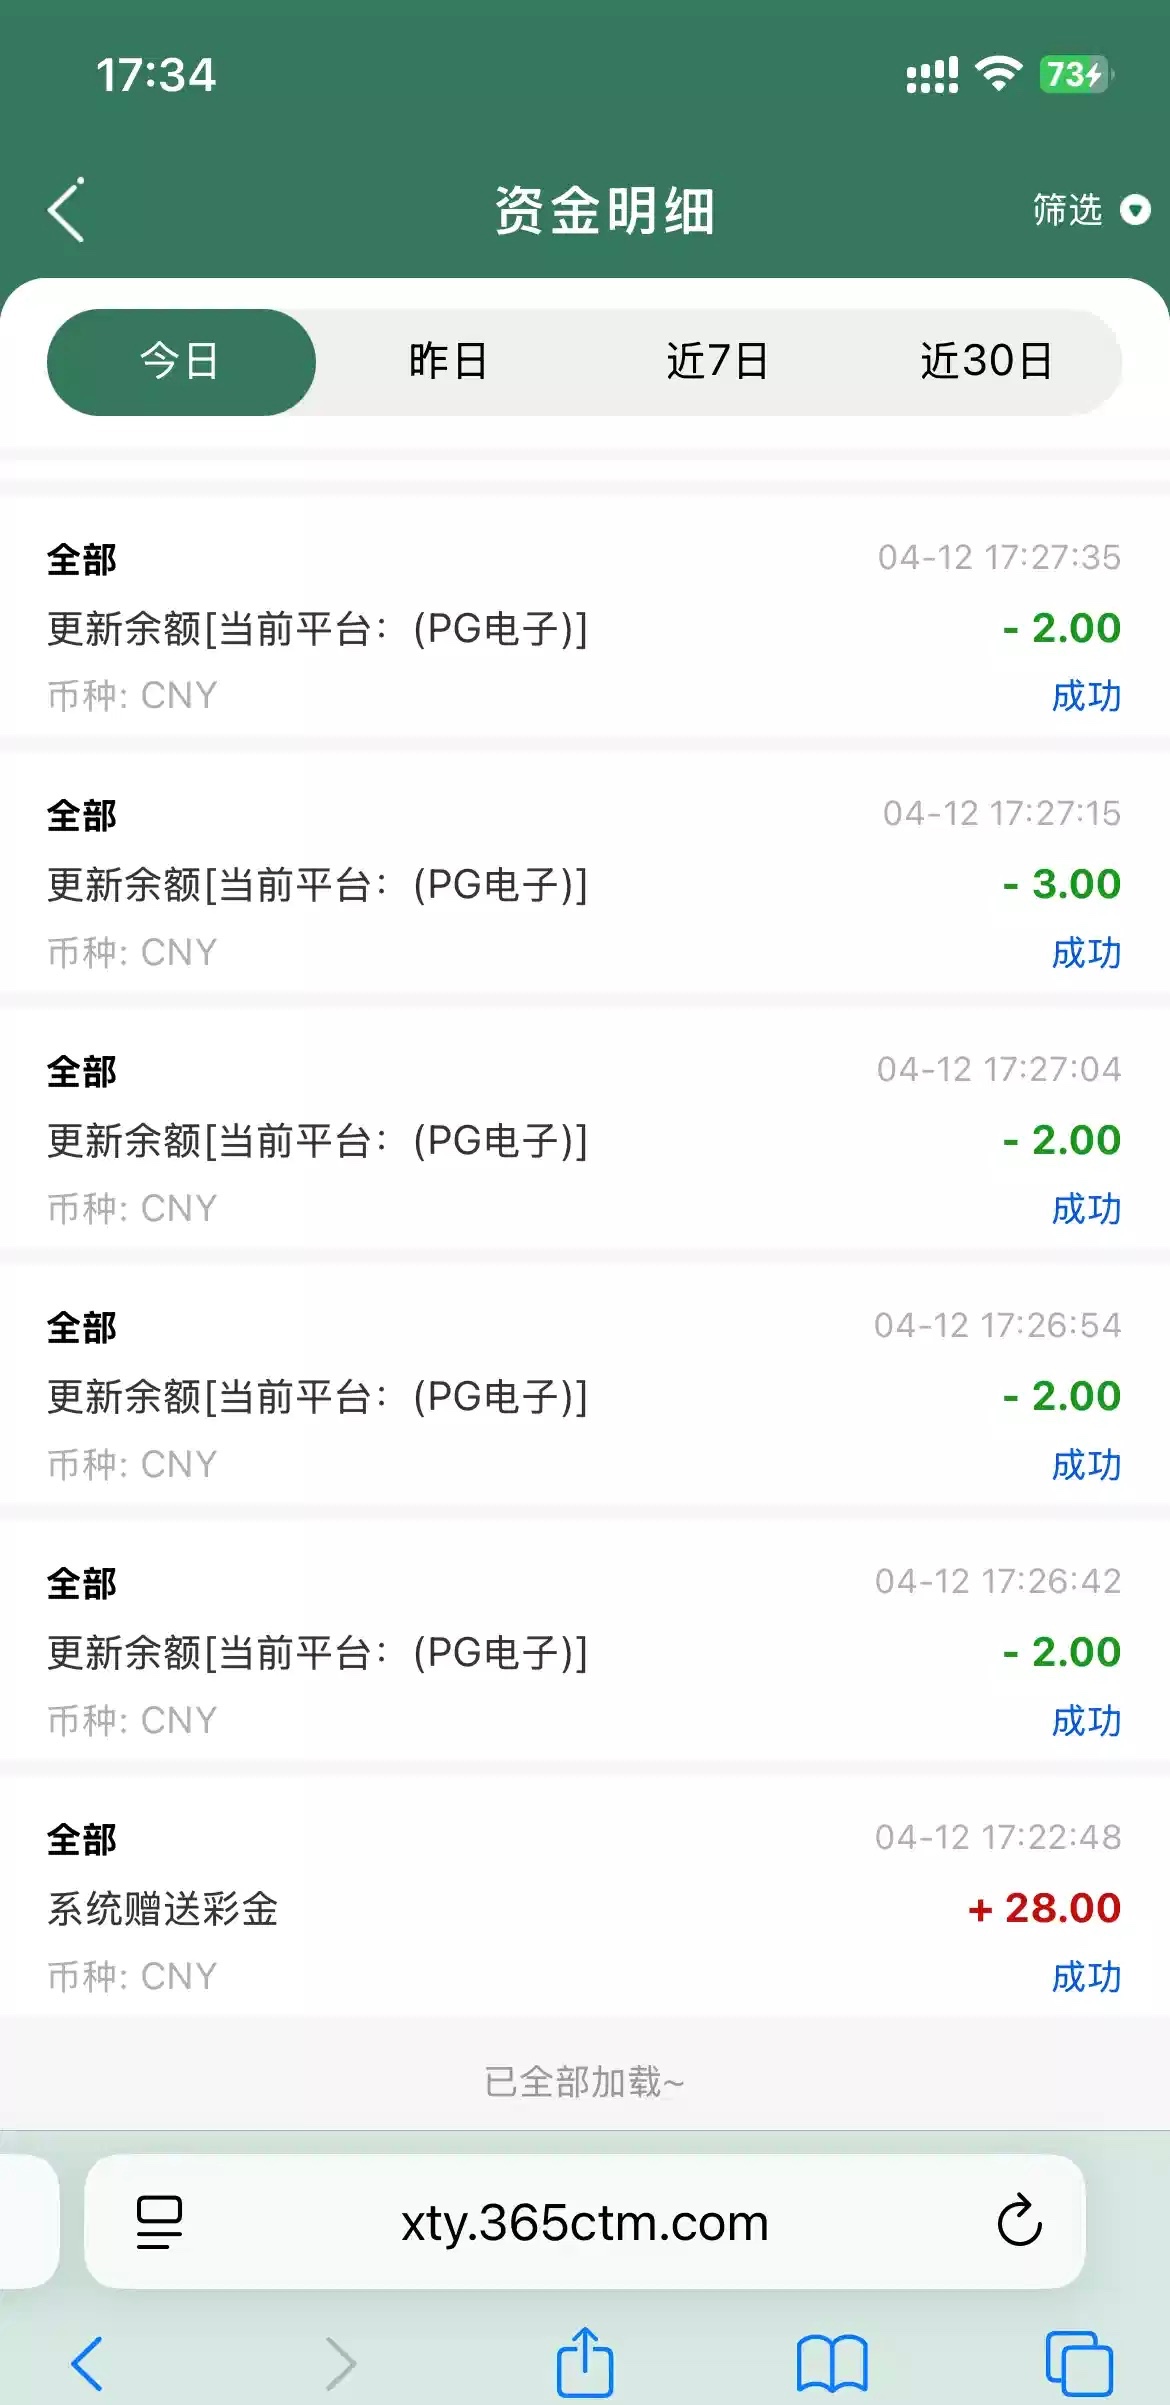Open the Safari share sheet
Image resolution: width=1170 pixels, height=2405 pixels.
[x=585, y=2364]
